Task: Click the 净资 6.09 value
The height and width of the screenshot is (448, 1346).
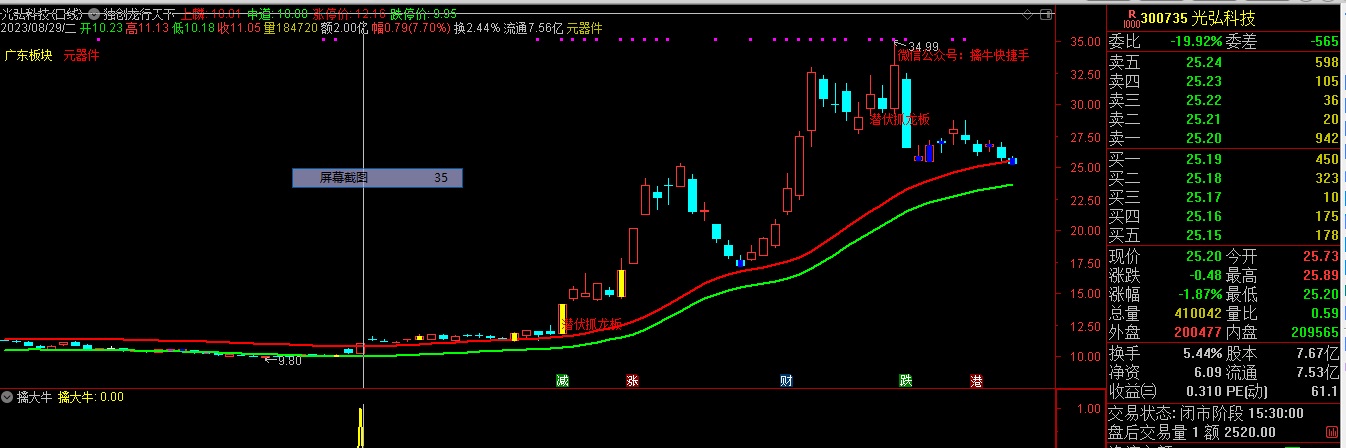Action: pos(1208,372)
